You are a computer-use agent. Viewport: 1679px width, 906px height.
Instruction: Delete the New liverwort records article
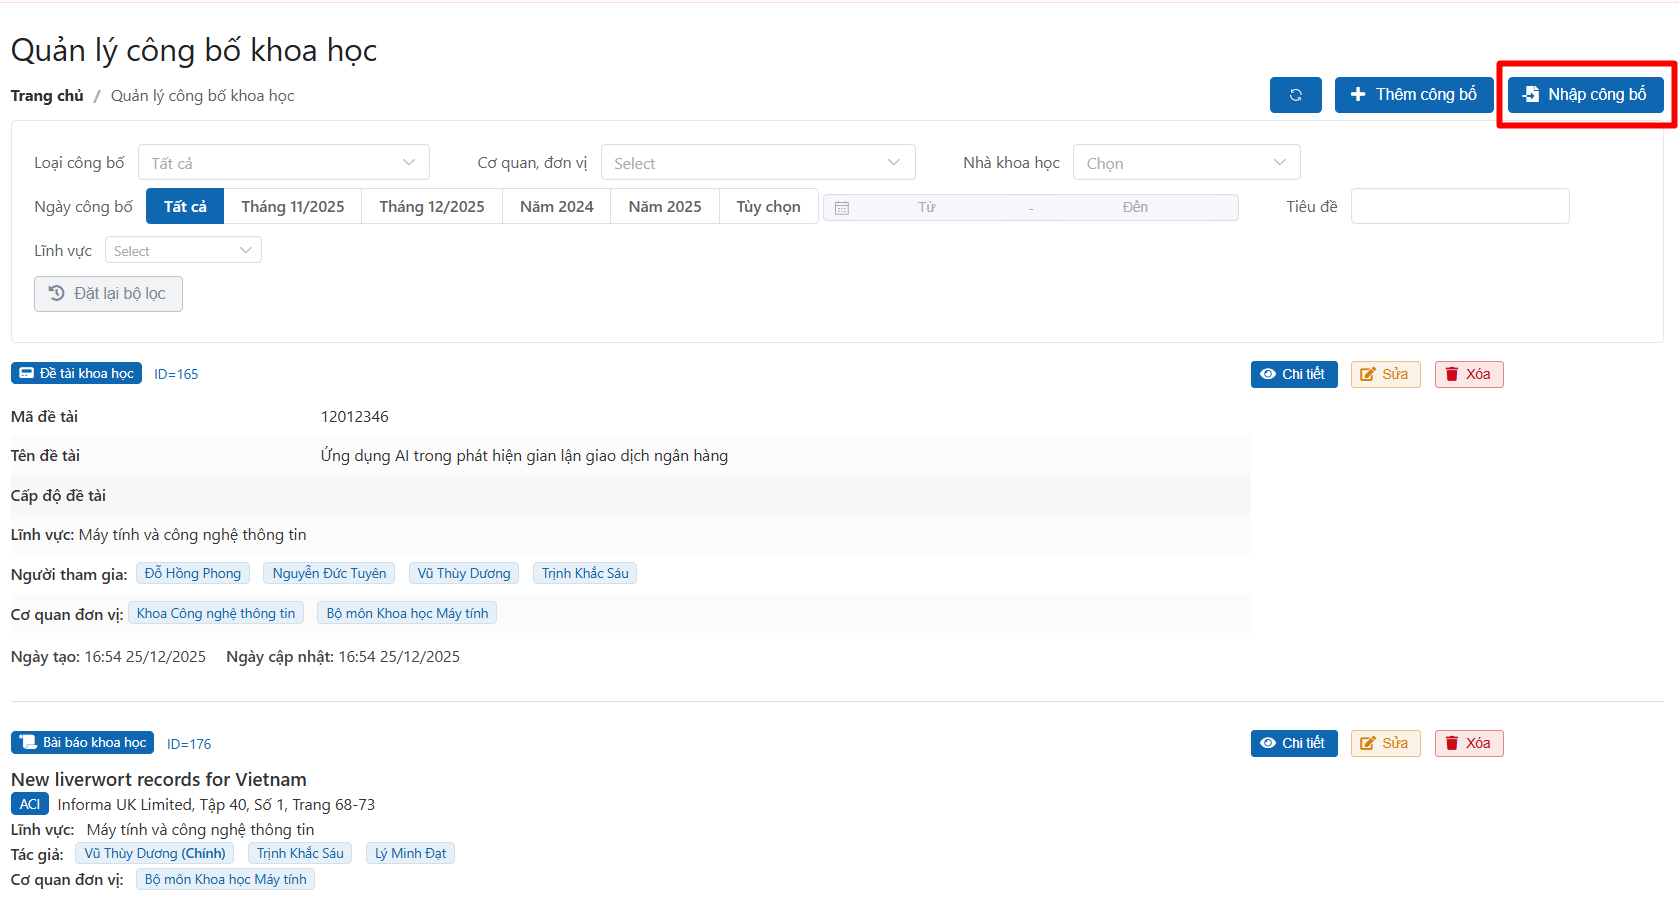point(1468,744)
